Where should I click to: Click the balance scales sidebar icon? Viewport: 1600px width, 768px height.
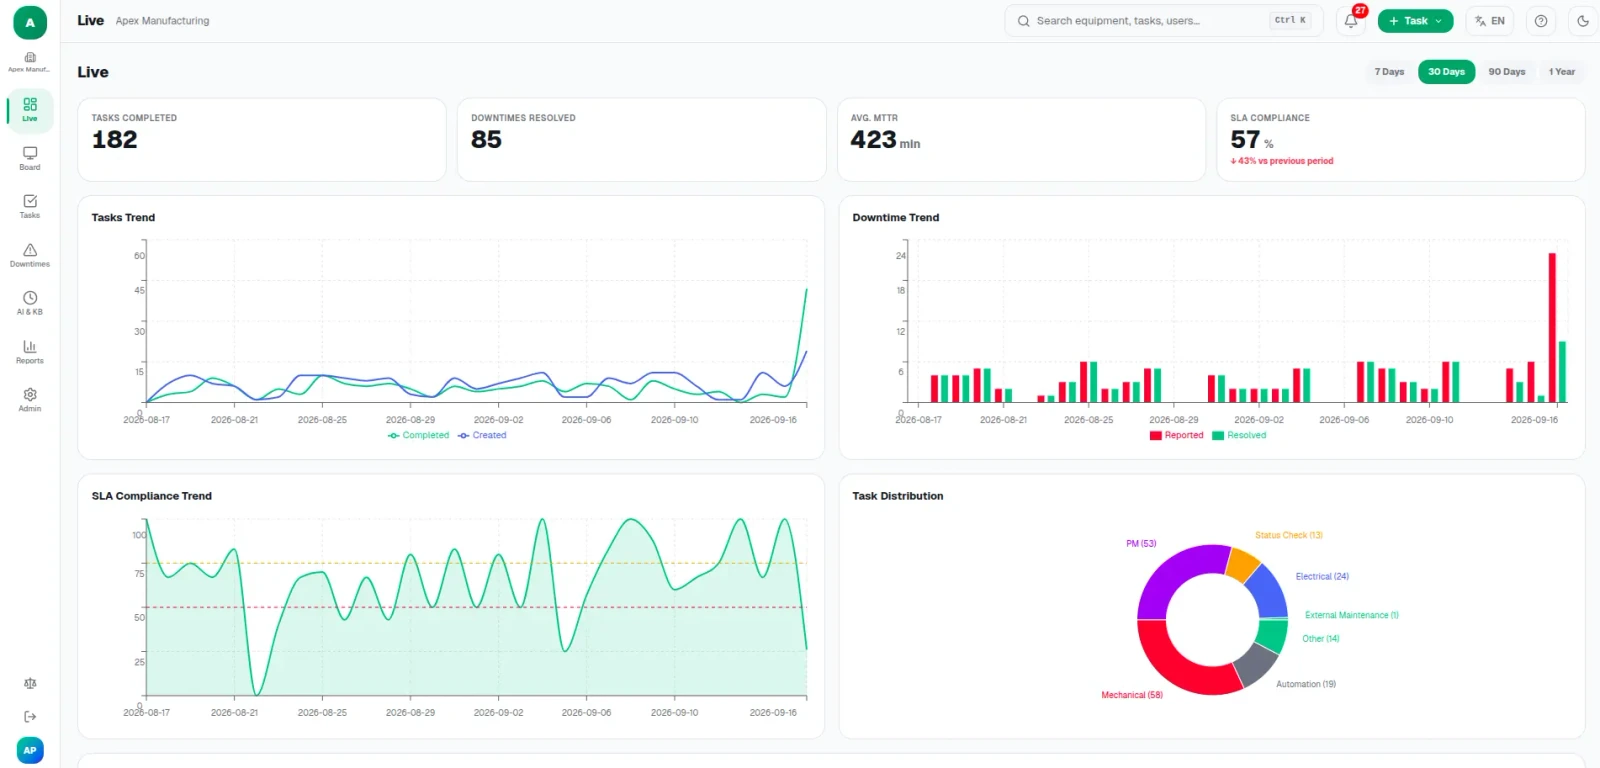(30, 684)
